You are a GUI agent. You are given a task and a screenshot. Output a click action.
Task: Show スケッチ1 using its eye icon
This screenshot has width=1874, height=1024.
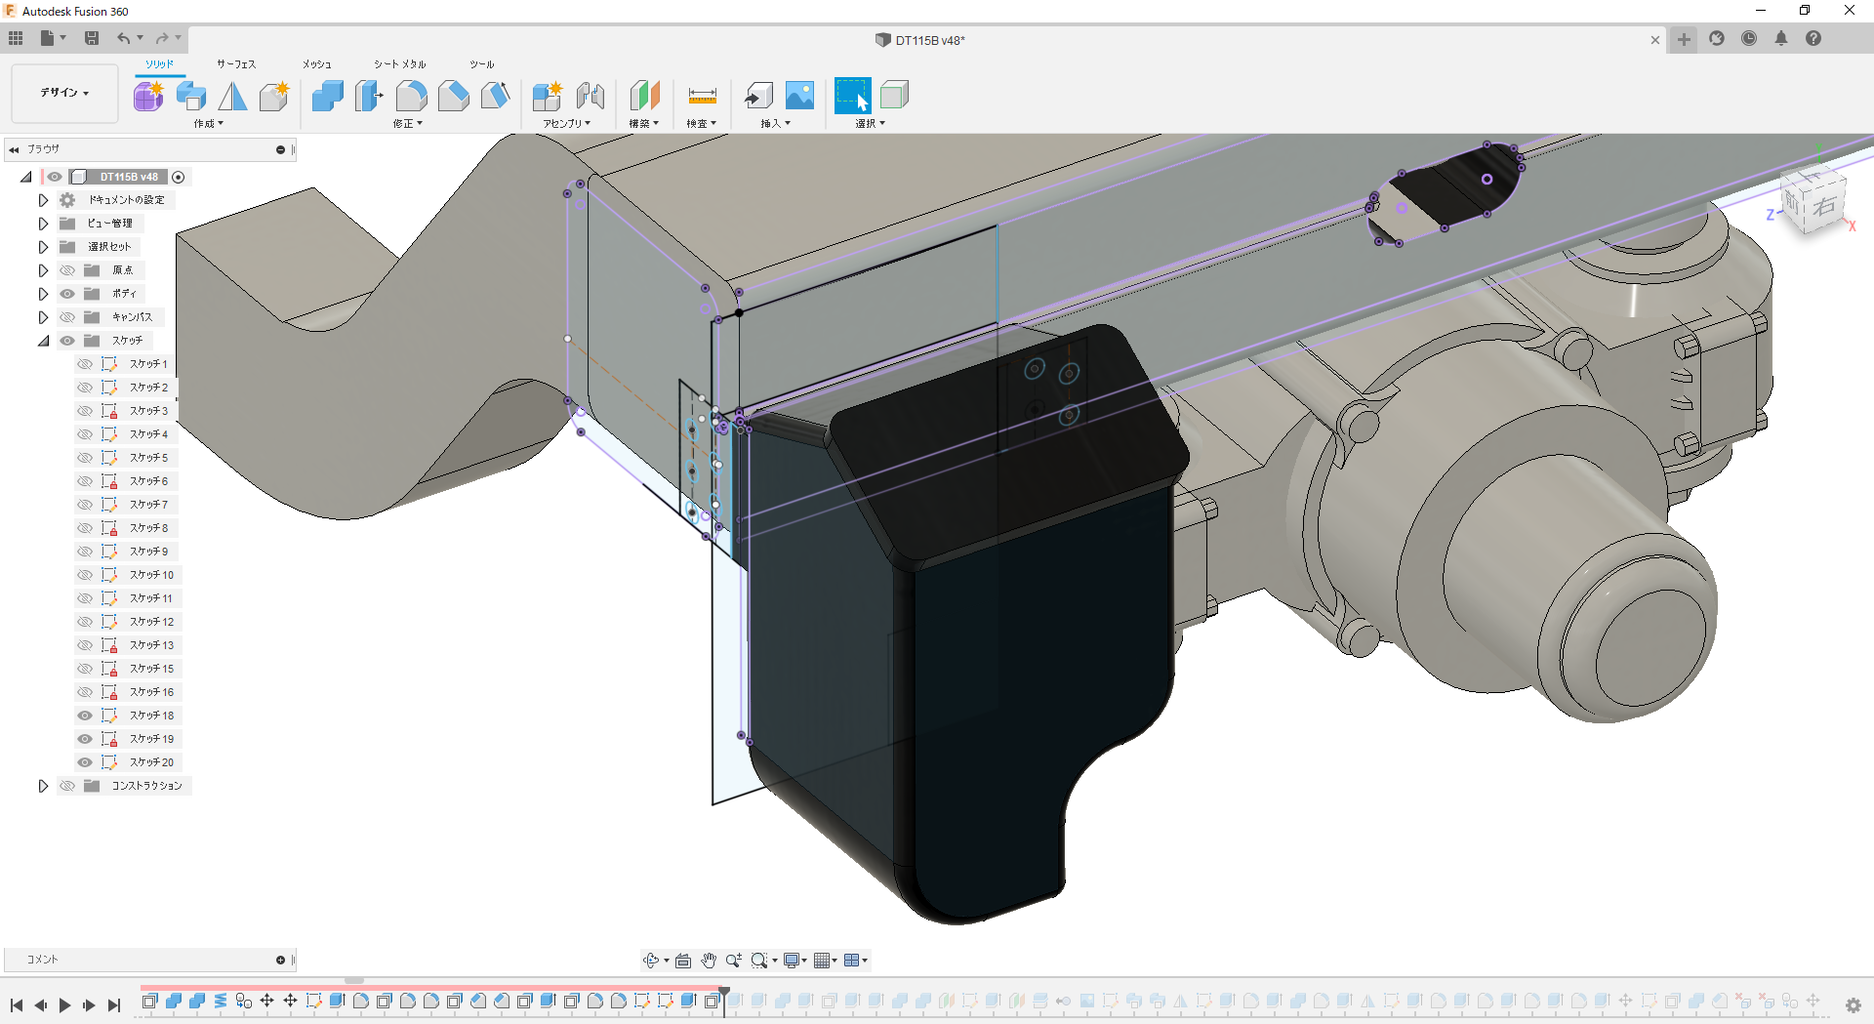[85, 364]
